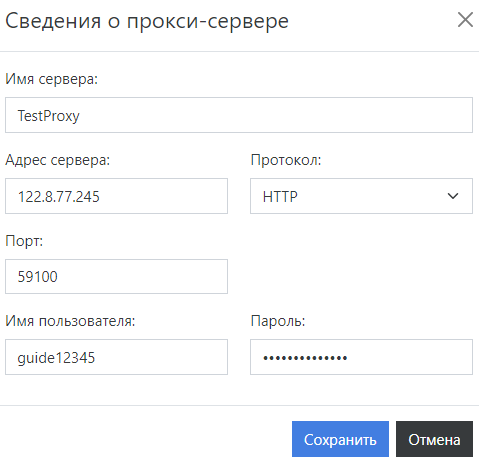This screenshot has height=463, width=479.
Task: Select the HTTP text in protocol selector
Action: [280, 197]
